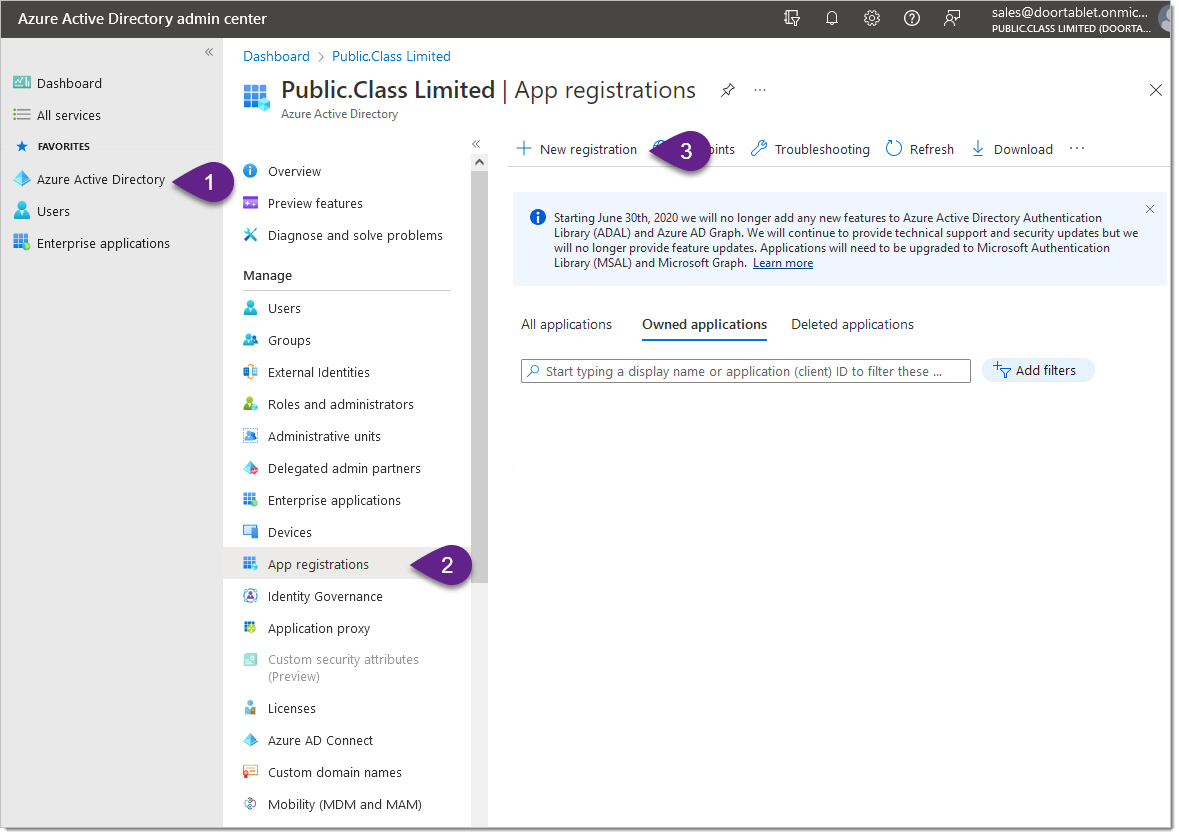Switch to the All applications tab
The image size is (1179, 836).
(566, 324)
